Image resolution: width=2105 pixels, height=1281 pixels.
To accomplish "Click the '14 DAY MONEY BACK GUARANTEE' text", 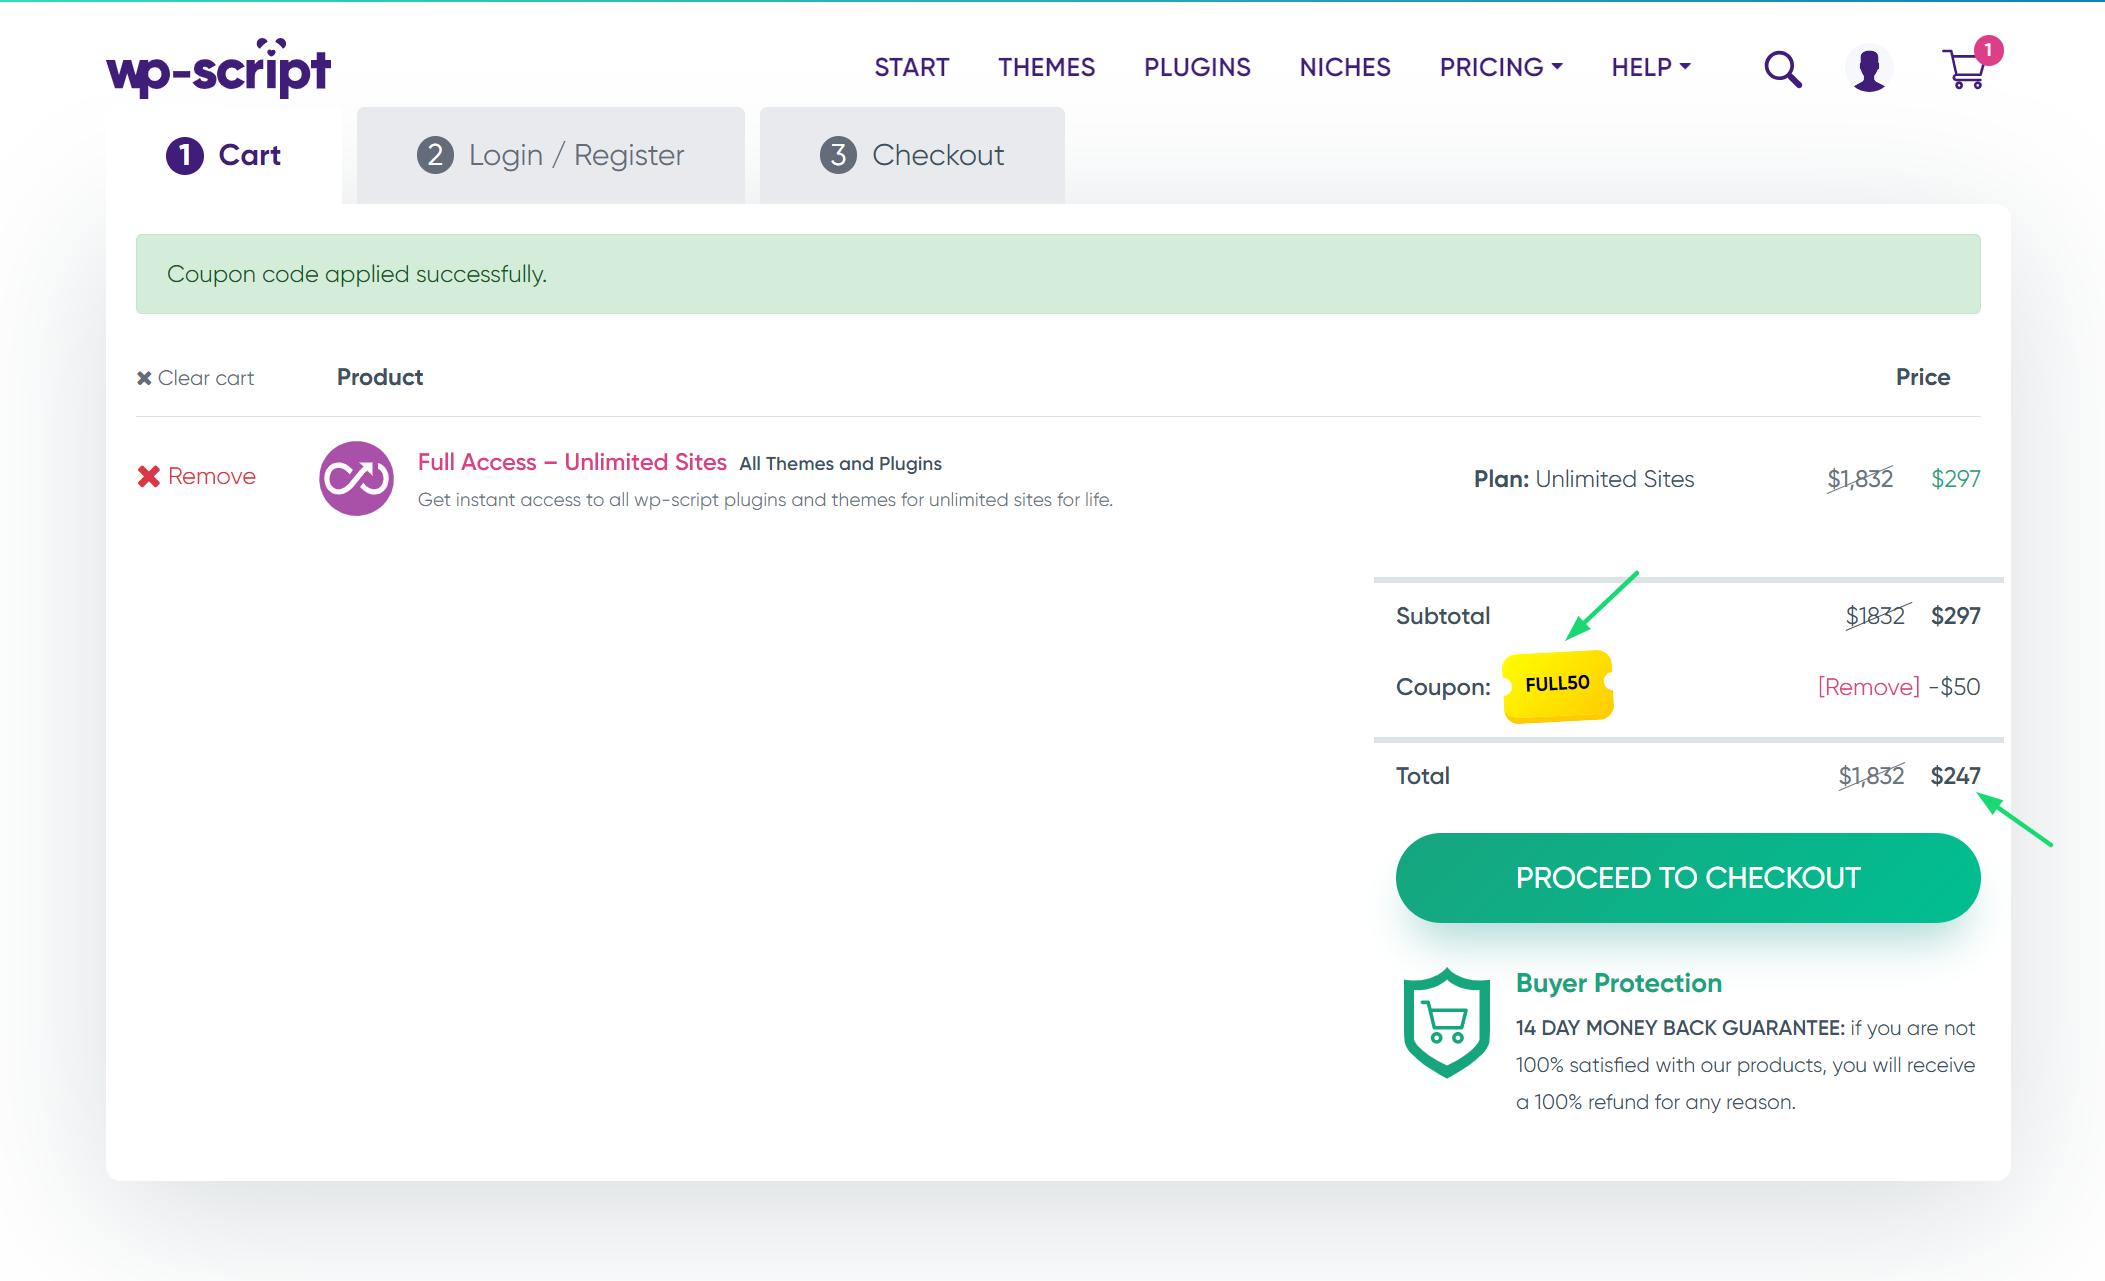I will click(x=1680, y=1028).
